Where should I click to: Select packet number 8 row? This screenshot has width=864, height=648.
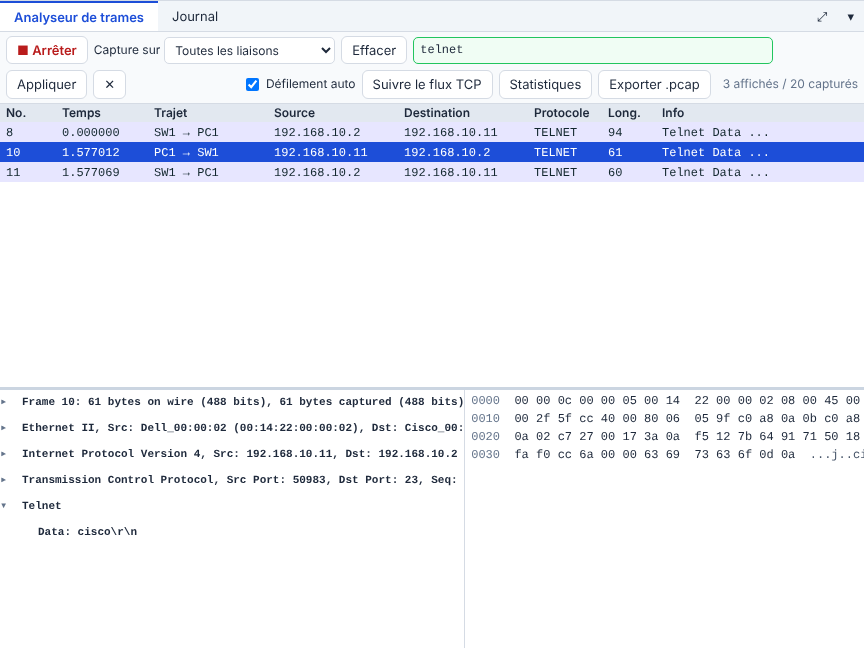432,132
